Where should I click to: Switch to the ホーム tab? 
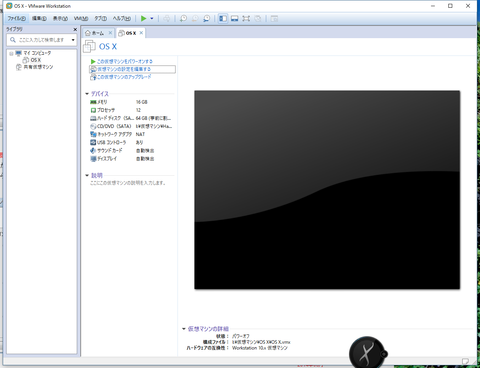coord(98,33)
